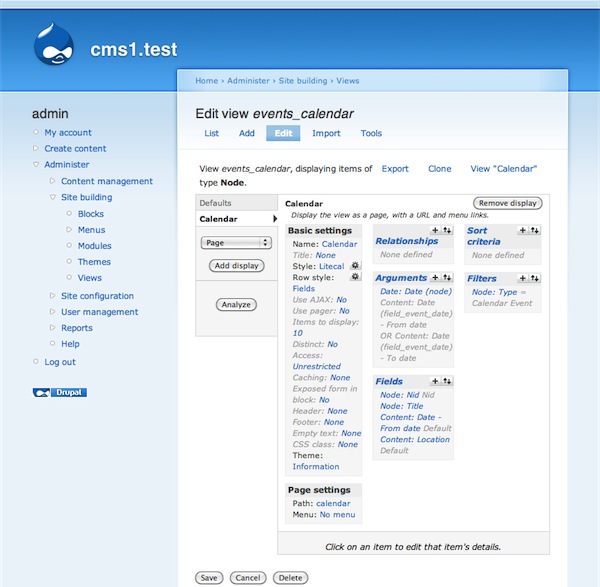Viewport: 600px width, 587px height.
Task: Click the Analyze button
Action: tap(236, 304)
